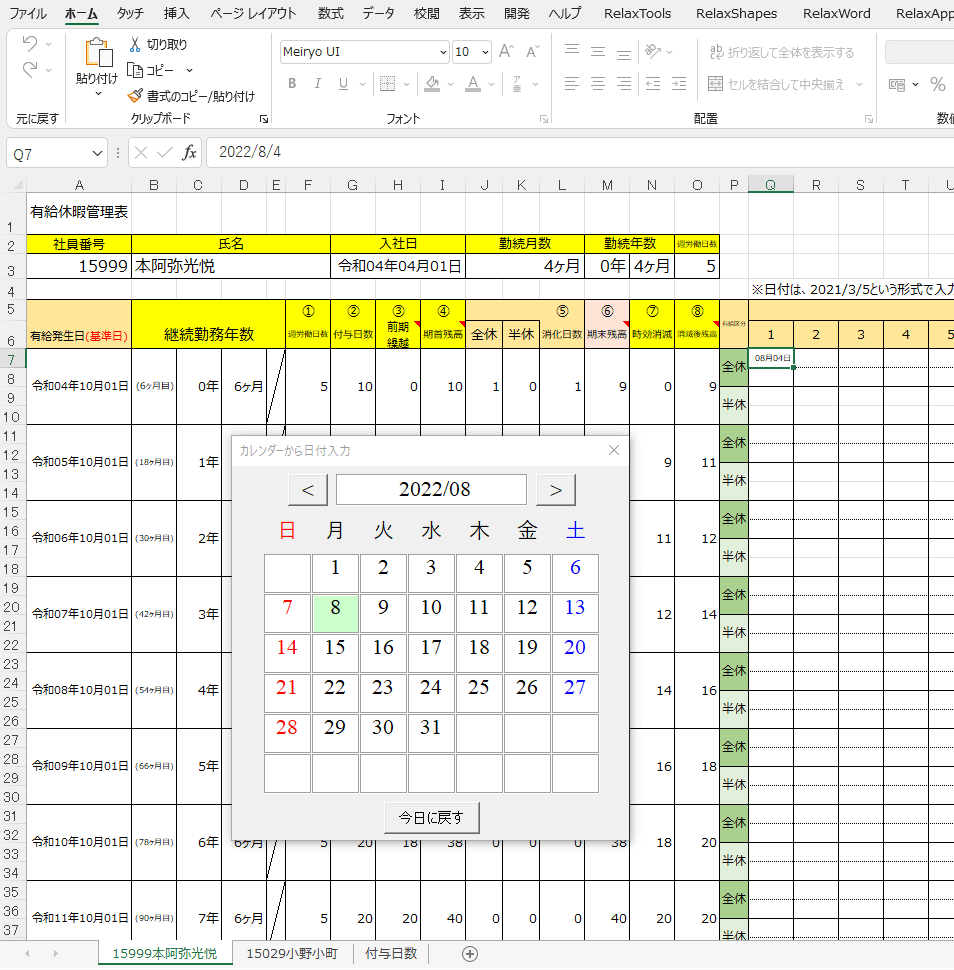Open the 挿入 ribbon tab
Viewport: 954px width, 970px height.
point(176,14)
